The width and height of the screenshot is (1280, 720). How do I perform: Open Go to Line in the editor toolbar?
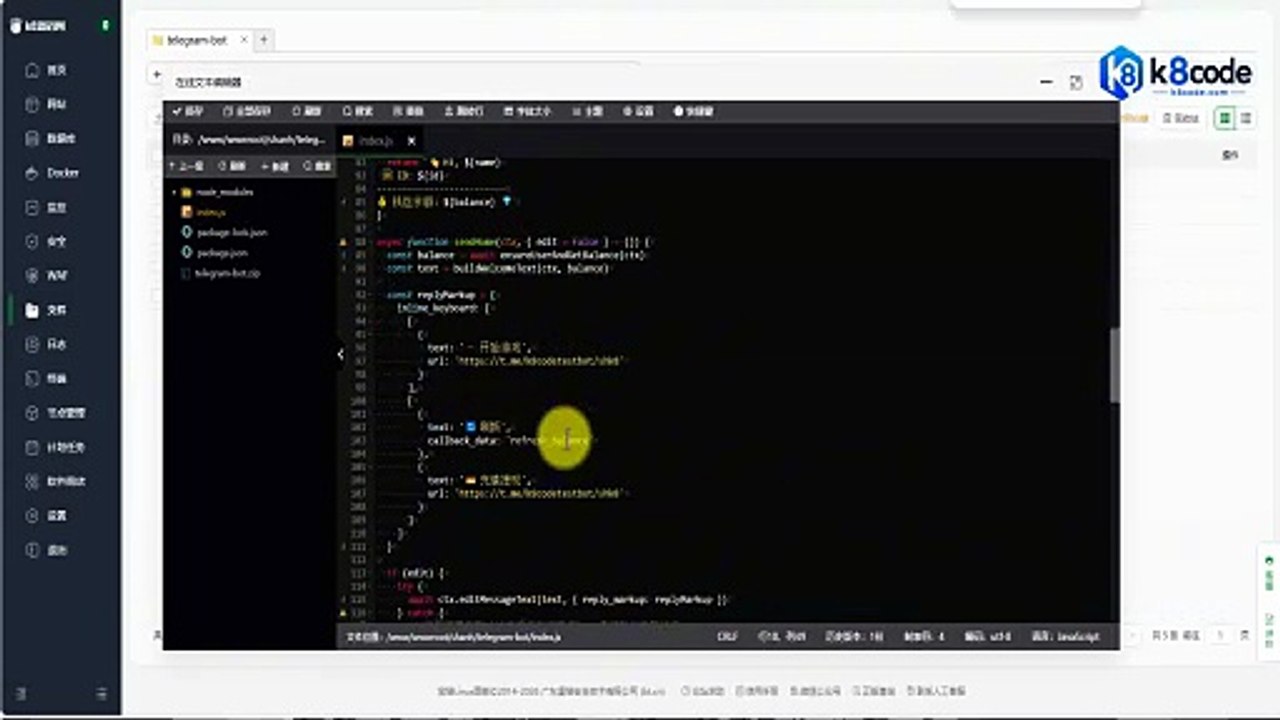coord(464,111)
